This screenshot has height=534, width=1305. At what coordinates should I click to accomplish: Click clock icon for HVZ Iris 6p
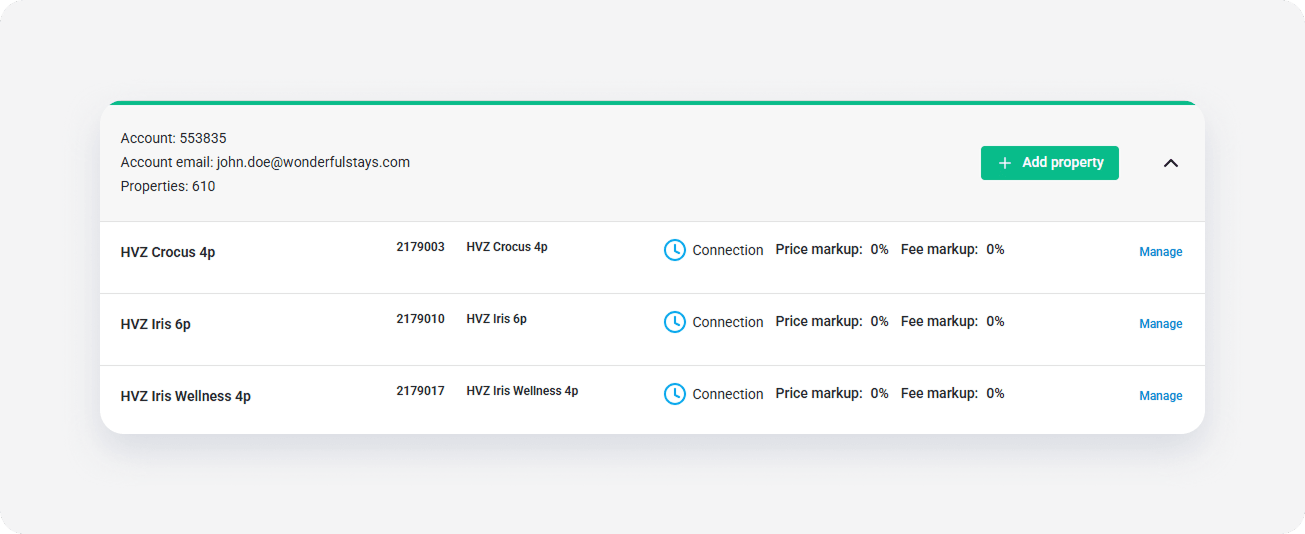(675, 322)
